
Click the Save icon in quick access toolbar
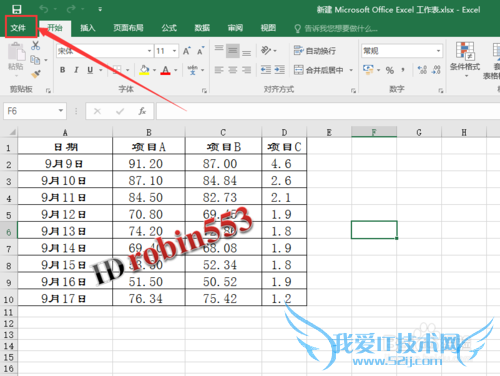(17, 9)
